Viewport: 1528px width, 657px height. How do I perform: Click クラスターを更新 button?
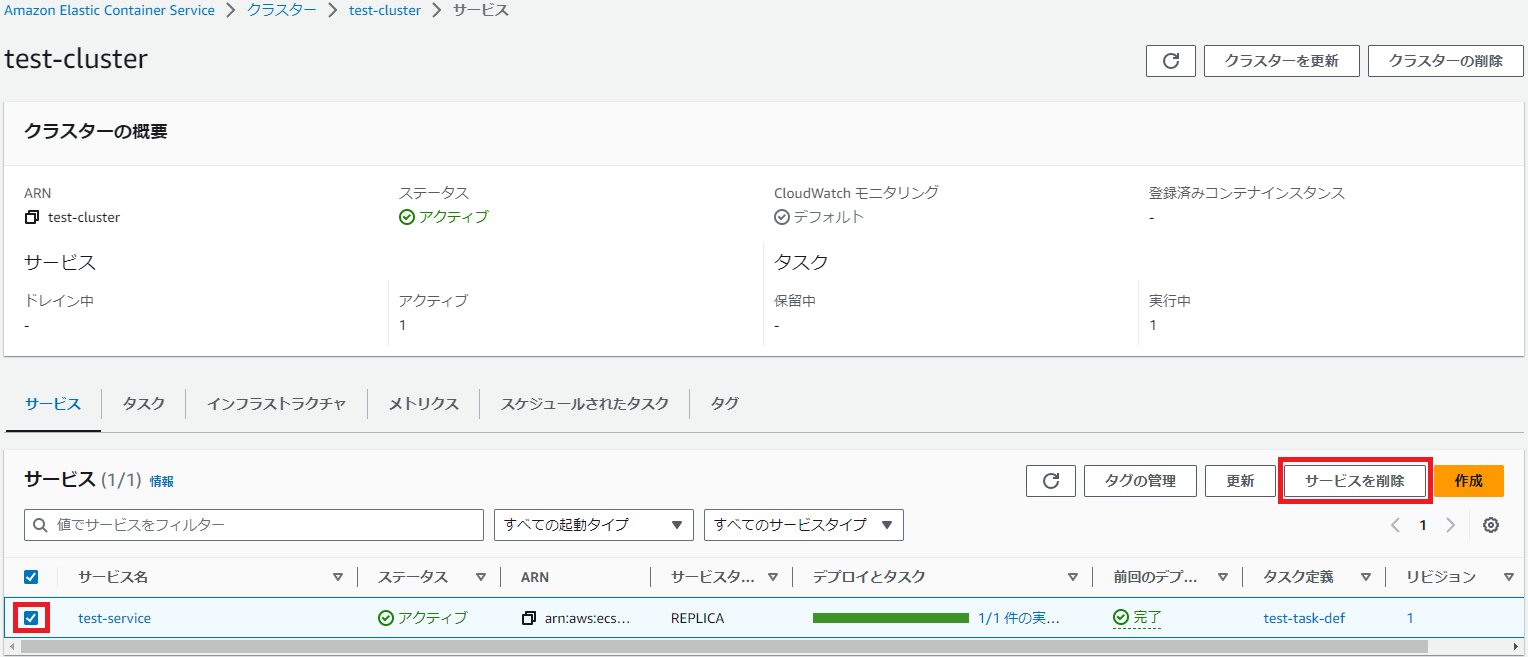1282,61
